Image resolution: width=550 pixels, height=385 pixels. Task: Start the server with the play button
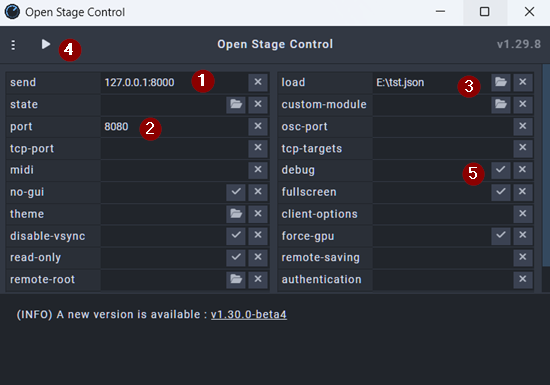coord(46,44)
